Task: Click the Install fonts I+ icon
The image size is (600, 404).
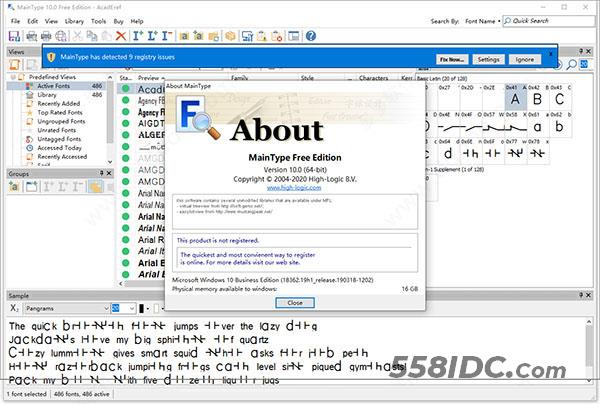Action: pos(138,36)
